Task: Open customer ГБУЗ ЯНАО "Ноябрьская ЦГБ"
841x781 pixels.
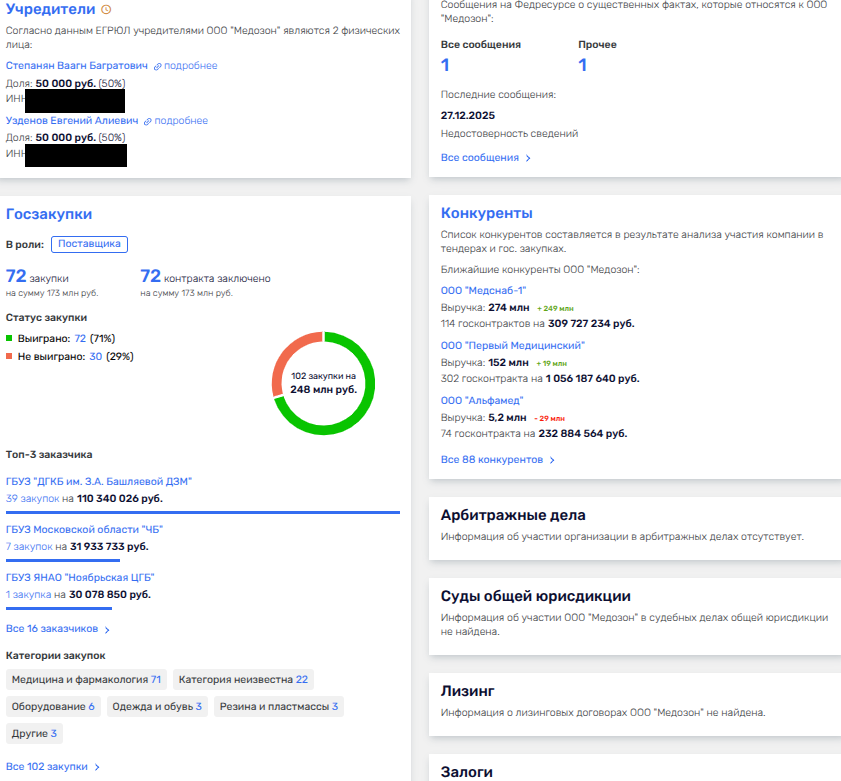Action: (81, 578)
